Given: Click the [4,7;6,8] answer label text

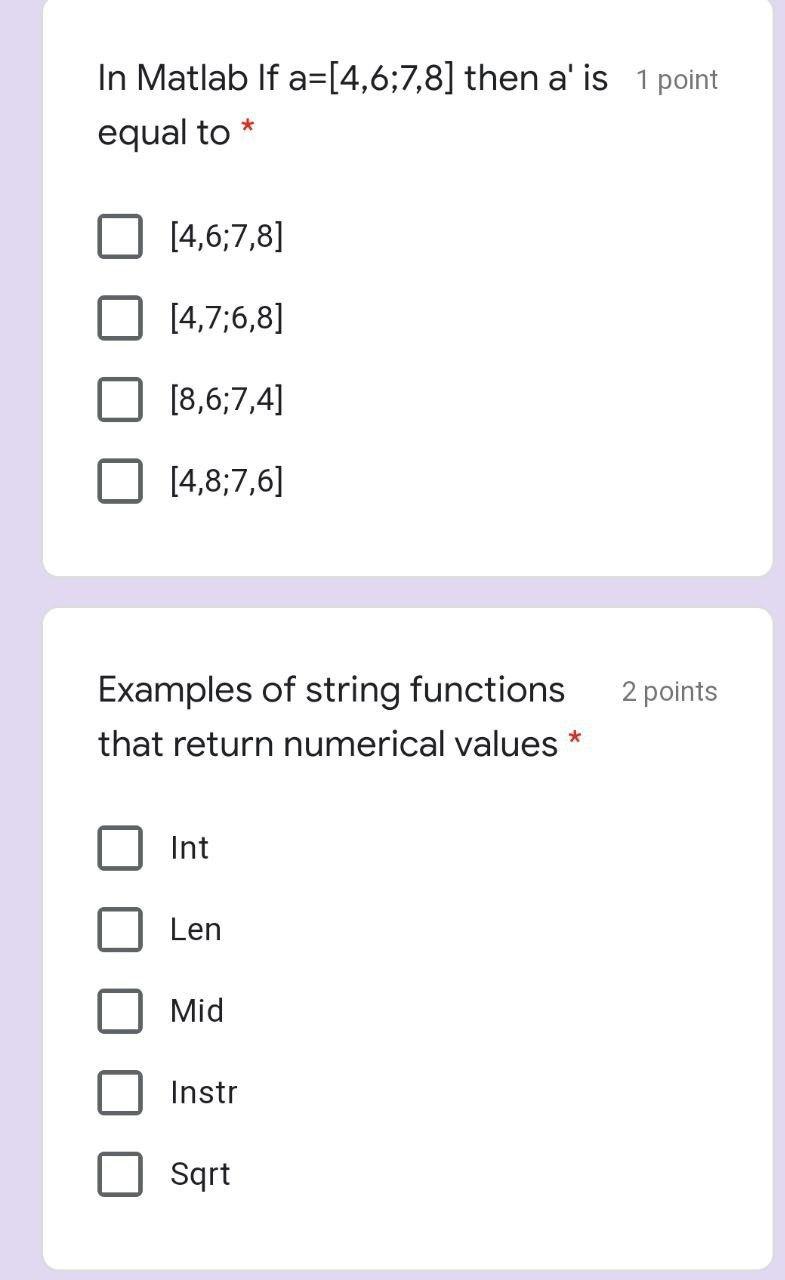Looking at the screenshot, I should click(227, 318).
